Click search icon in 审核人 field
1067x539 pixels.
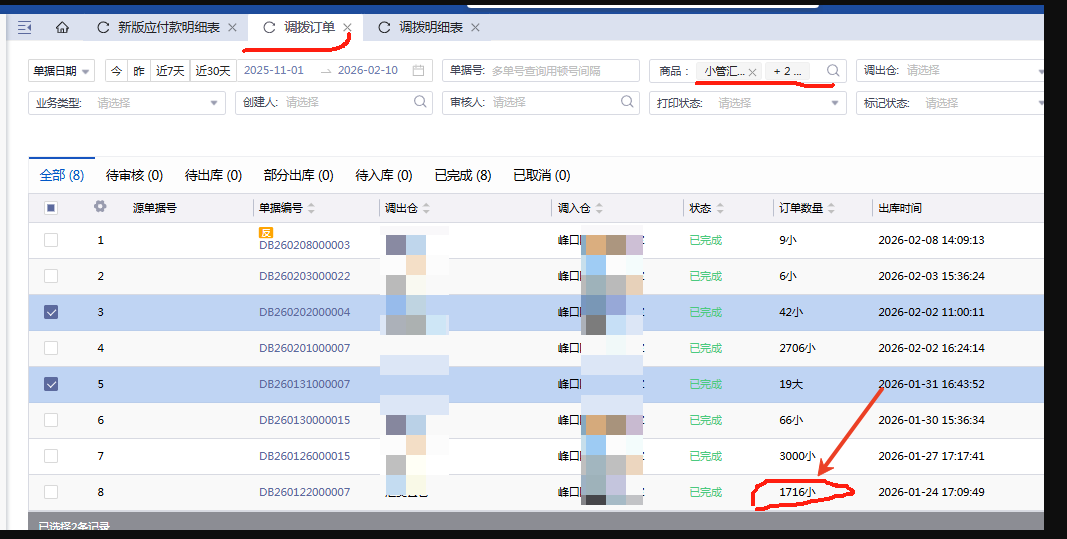point(627,102)
